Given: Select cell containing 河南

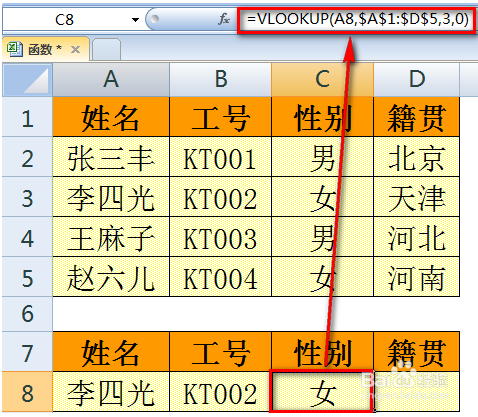Looking at the screenshot, I should (x=417, y=277).
